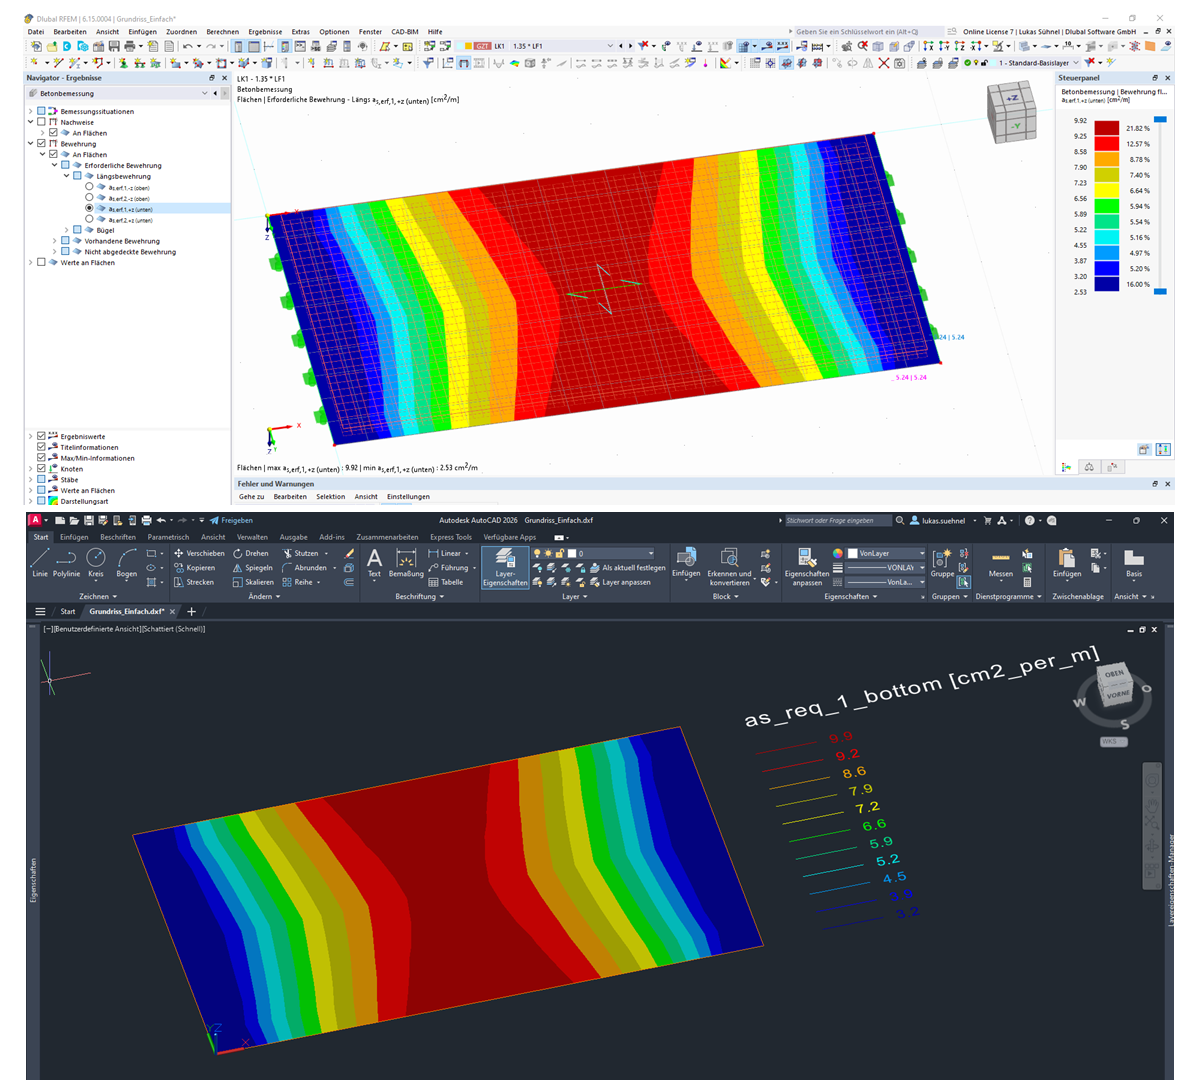Select the as,erf,1,-z (oben) radio button

coord(89,187)
